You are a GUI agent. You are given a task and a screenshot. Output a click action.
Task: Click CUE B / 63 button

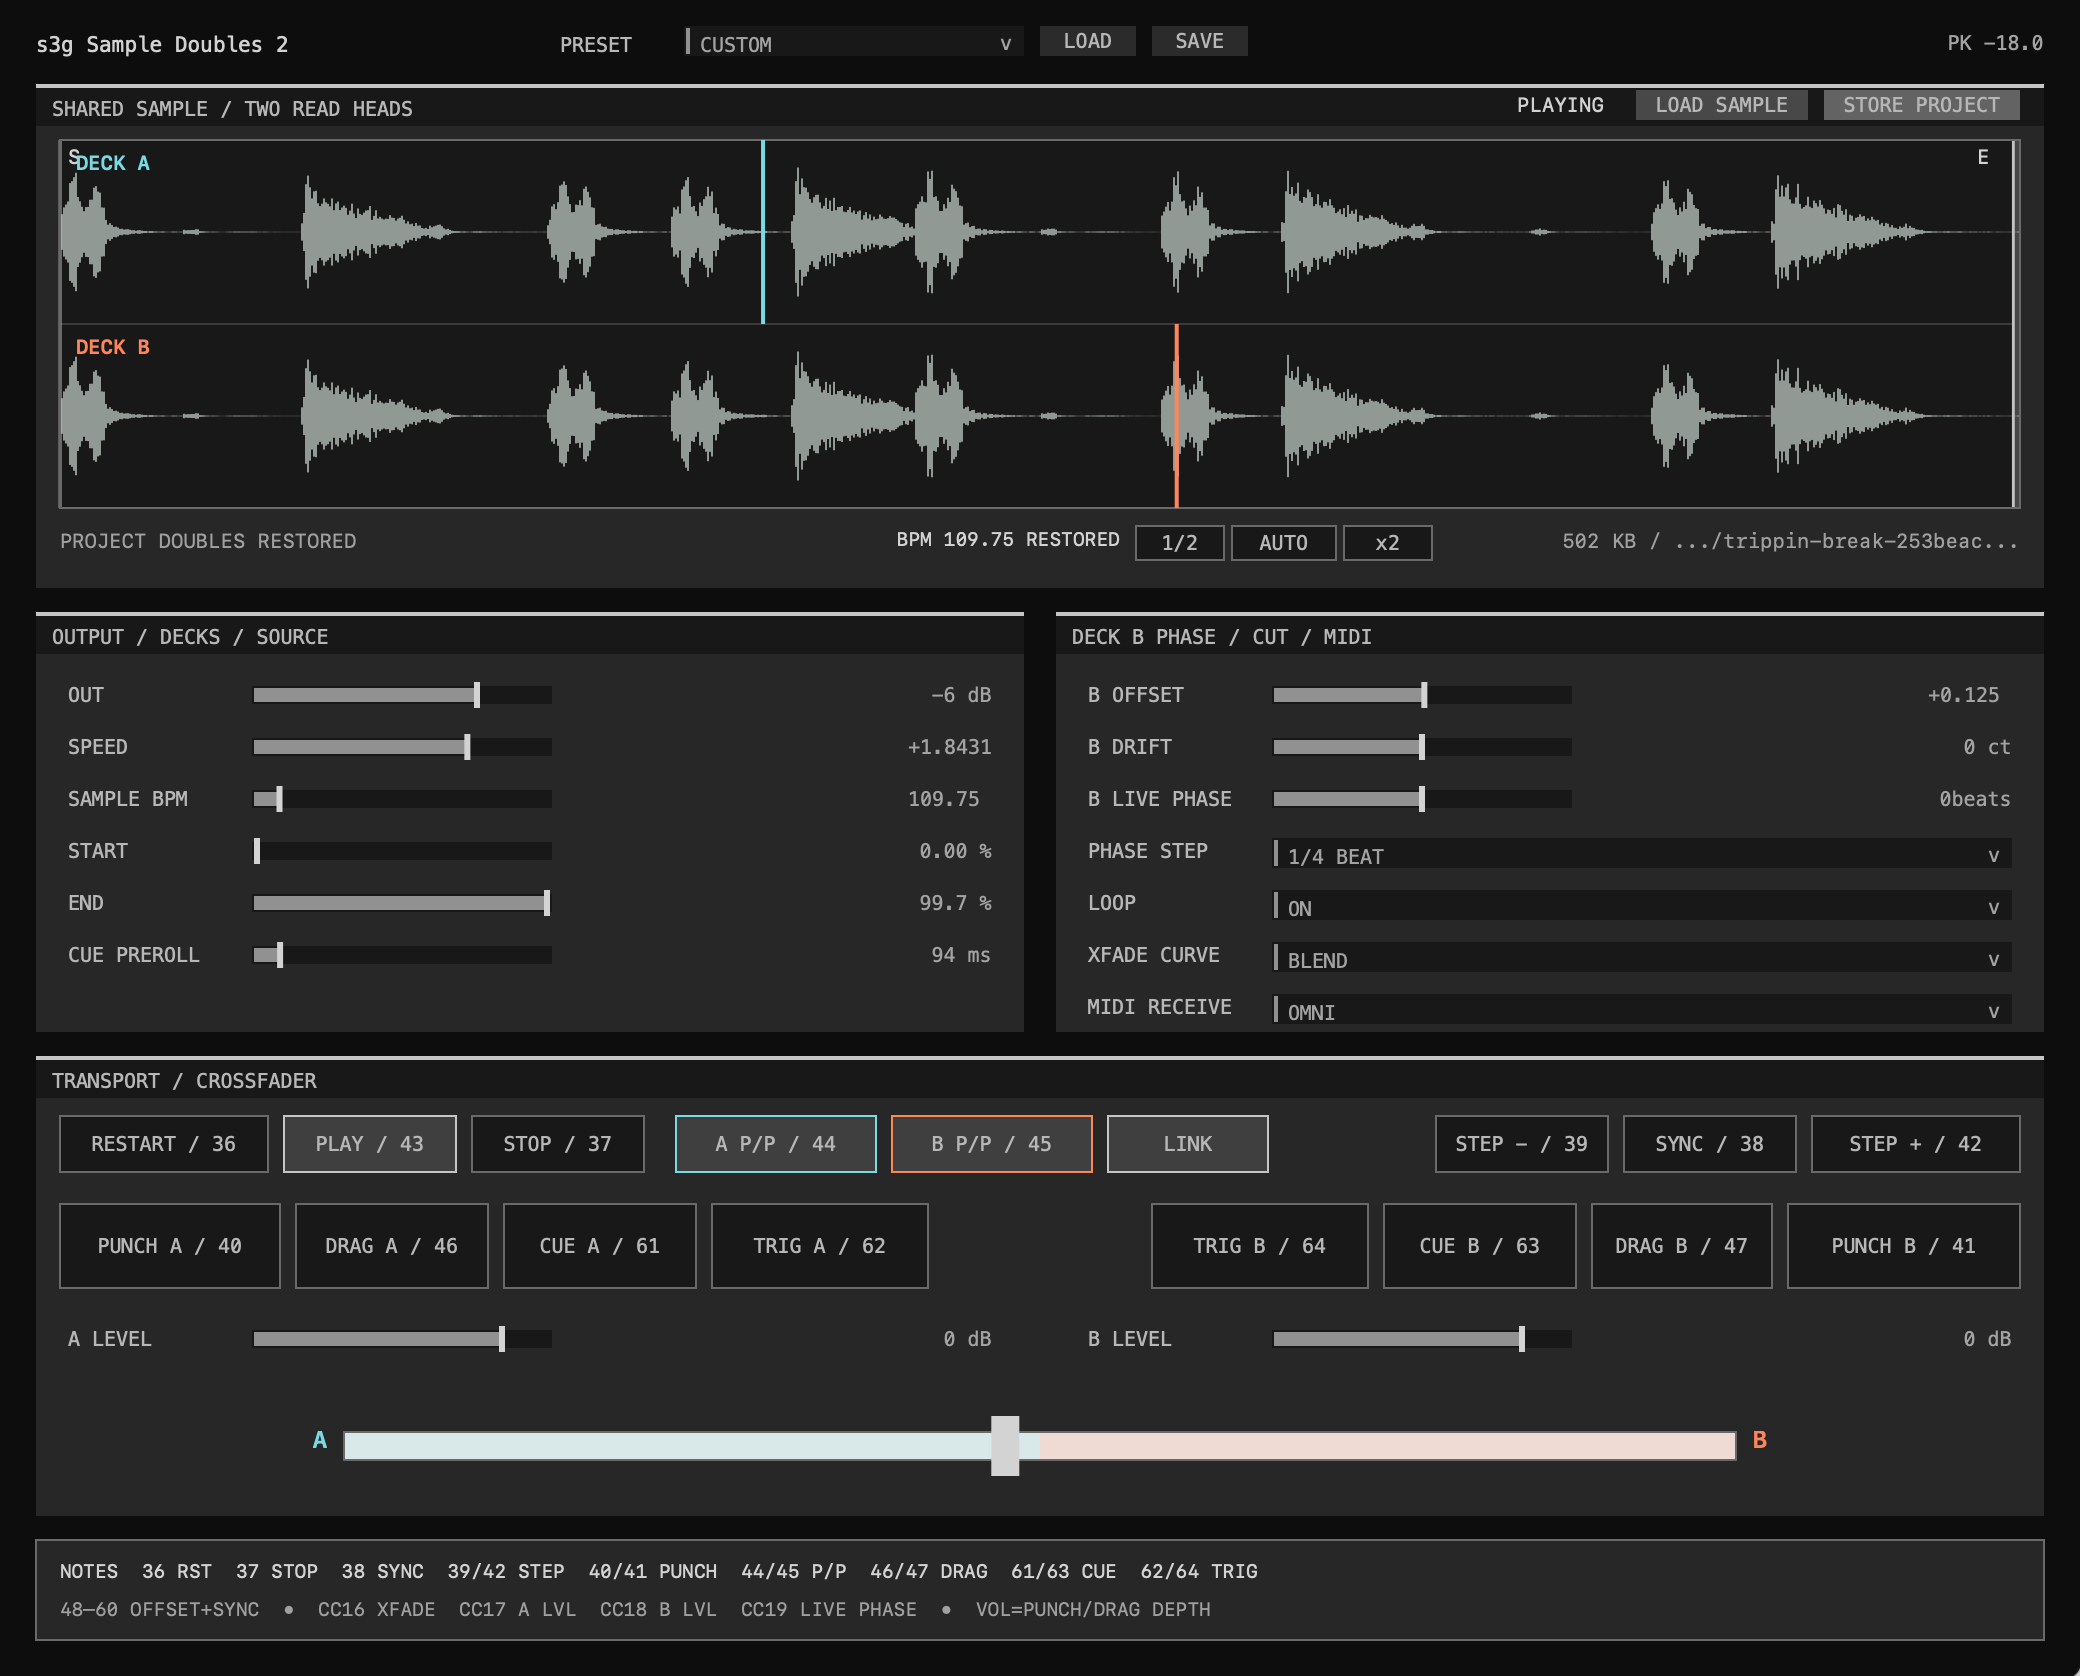click(x=1480, y=1246)
